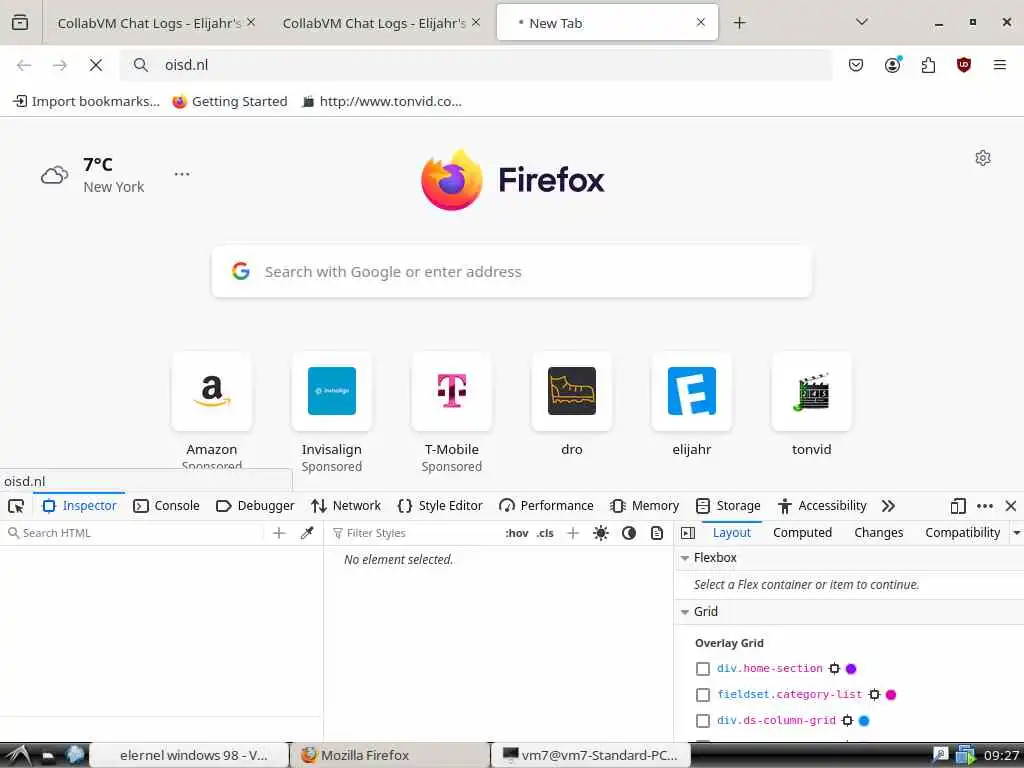1024x768 pixels.
Task: Go back with the back arrow
Action: point(24,65)
